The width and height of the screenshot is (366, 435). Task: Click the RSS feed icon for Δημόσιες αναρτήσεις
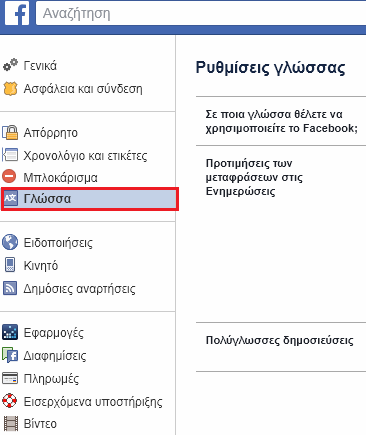[x=10, y=288]
